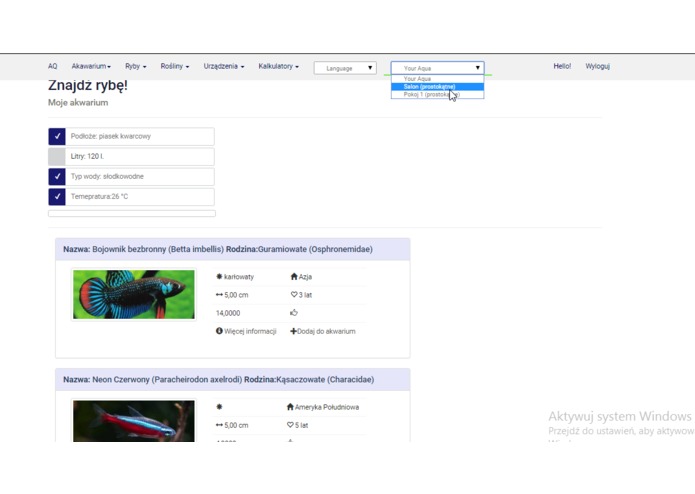
Task: Click Wyloguj to log out
Action: pos(597,66)
